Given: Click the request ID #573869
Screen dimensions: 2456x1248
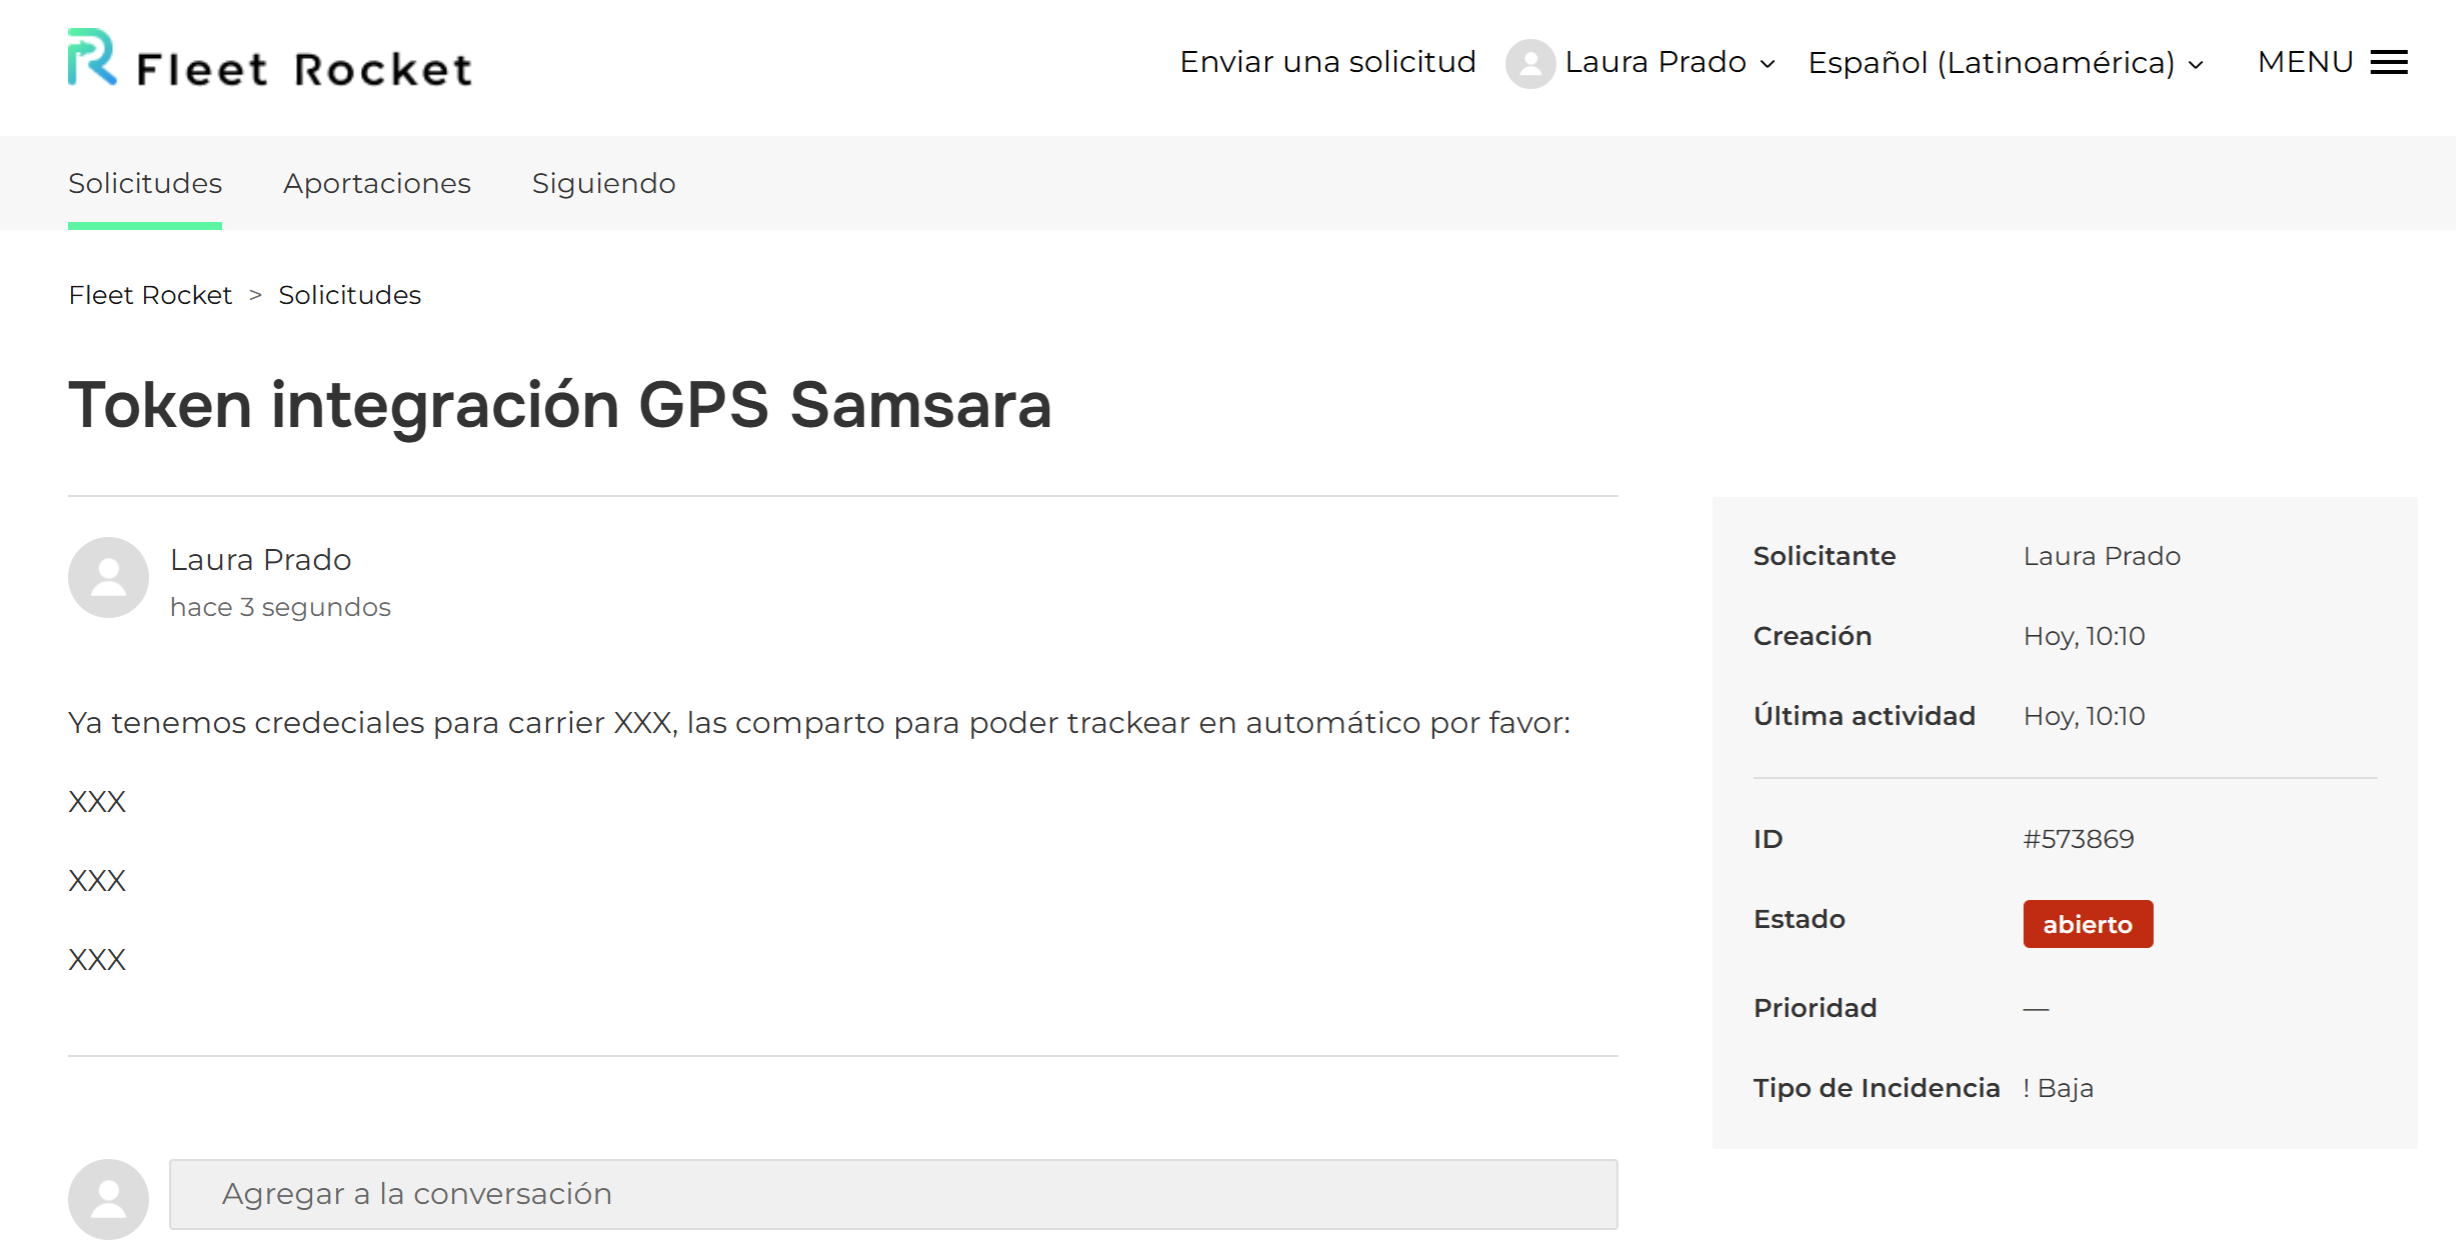Looking at the screenshot, I should point(2078,839).
